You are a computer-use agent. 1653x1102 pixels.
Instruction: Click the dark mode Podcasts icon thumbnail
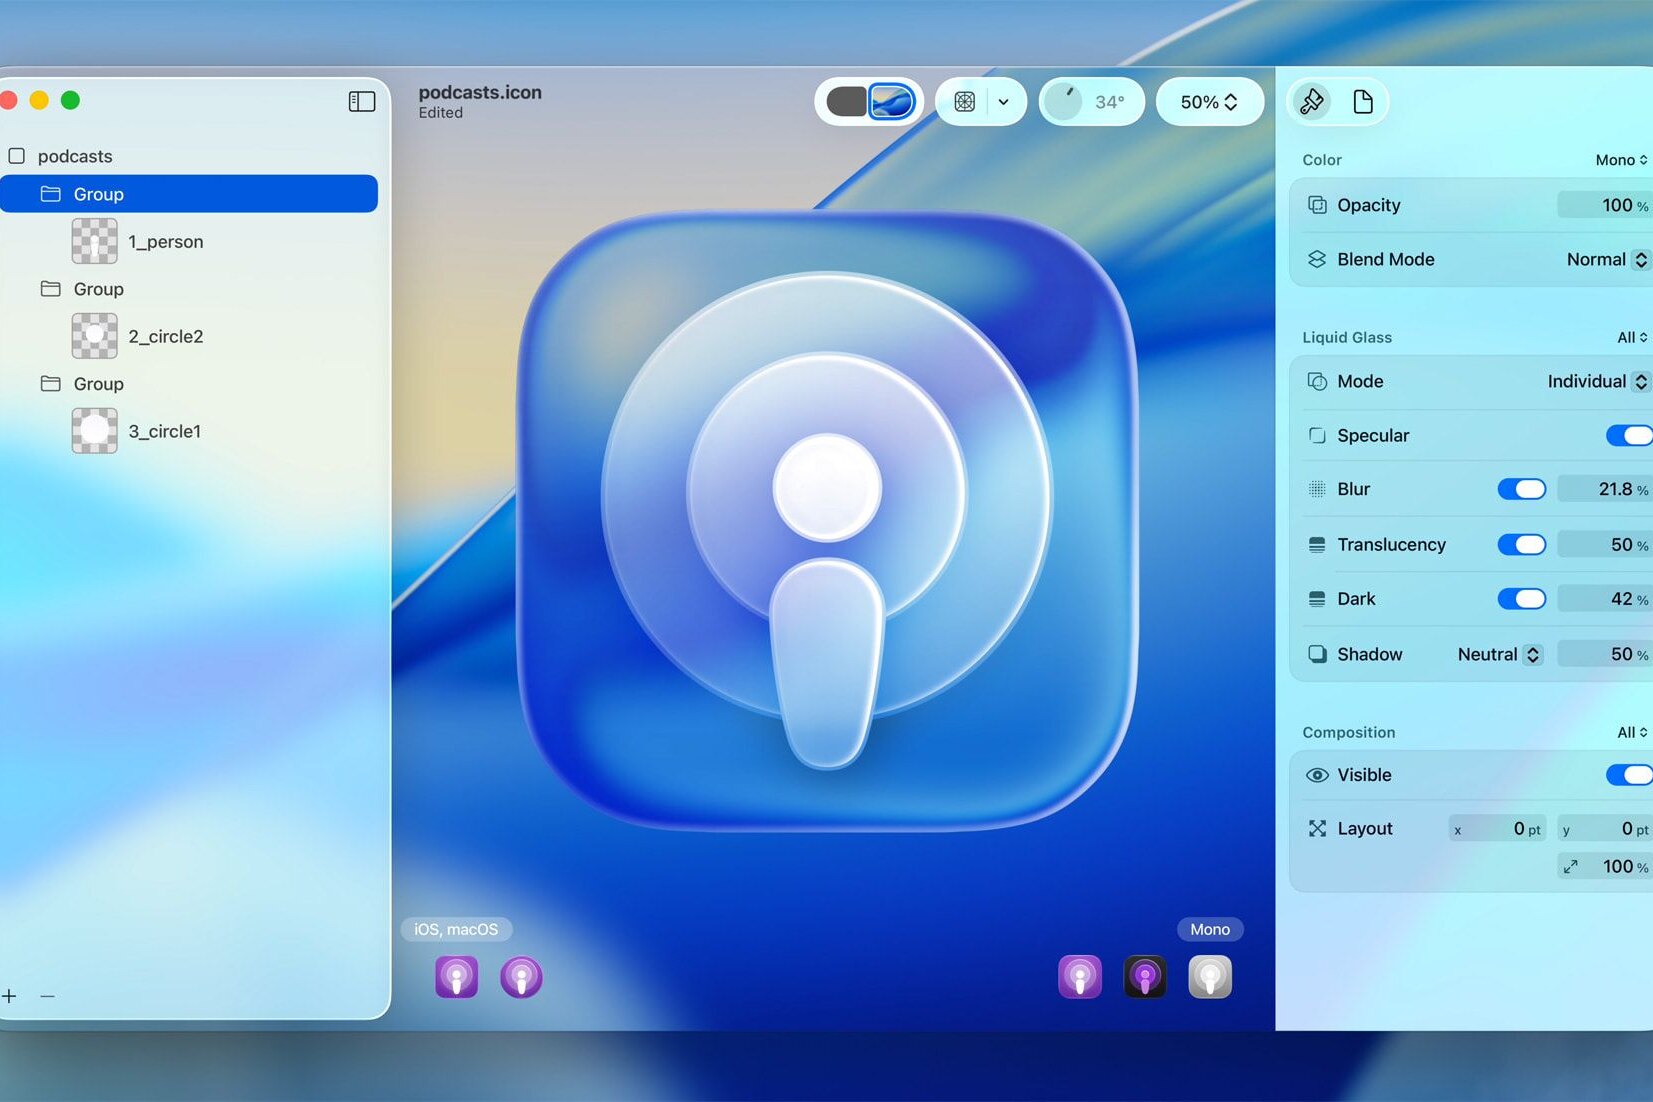pyautogui.click(x=1144, y=977)
